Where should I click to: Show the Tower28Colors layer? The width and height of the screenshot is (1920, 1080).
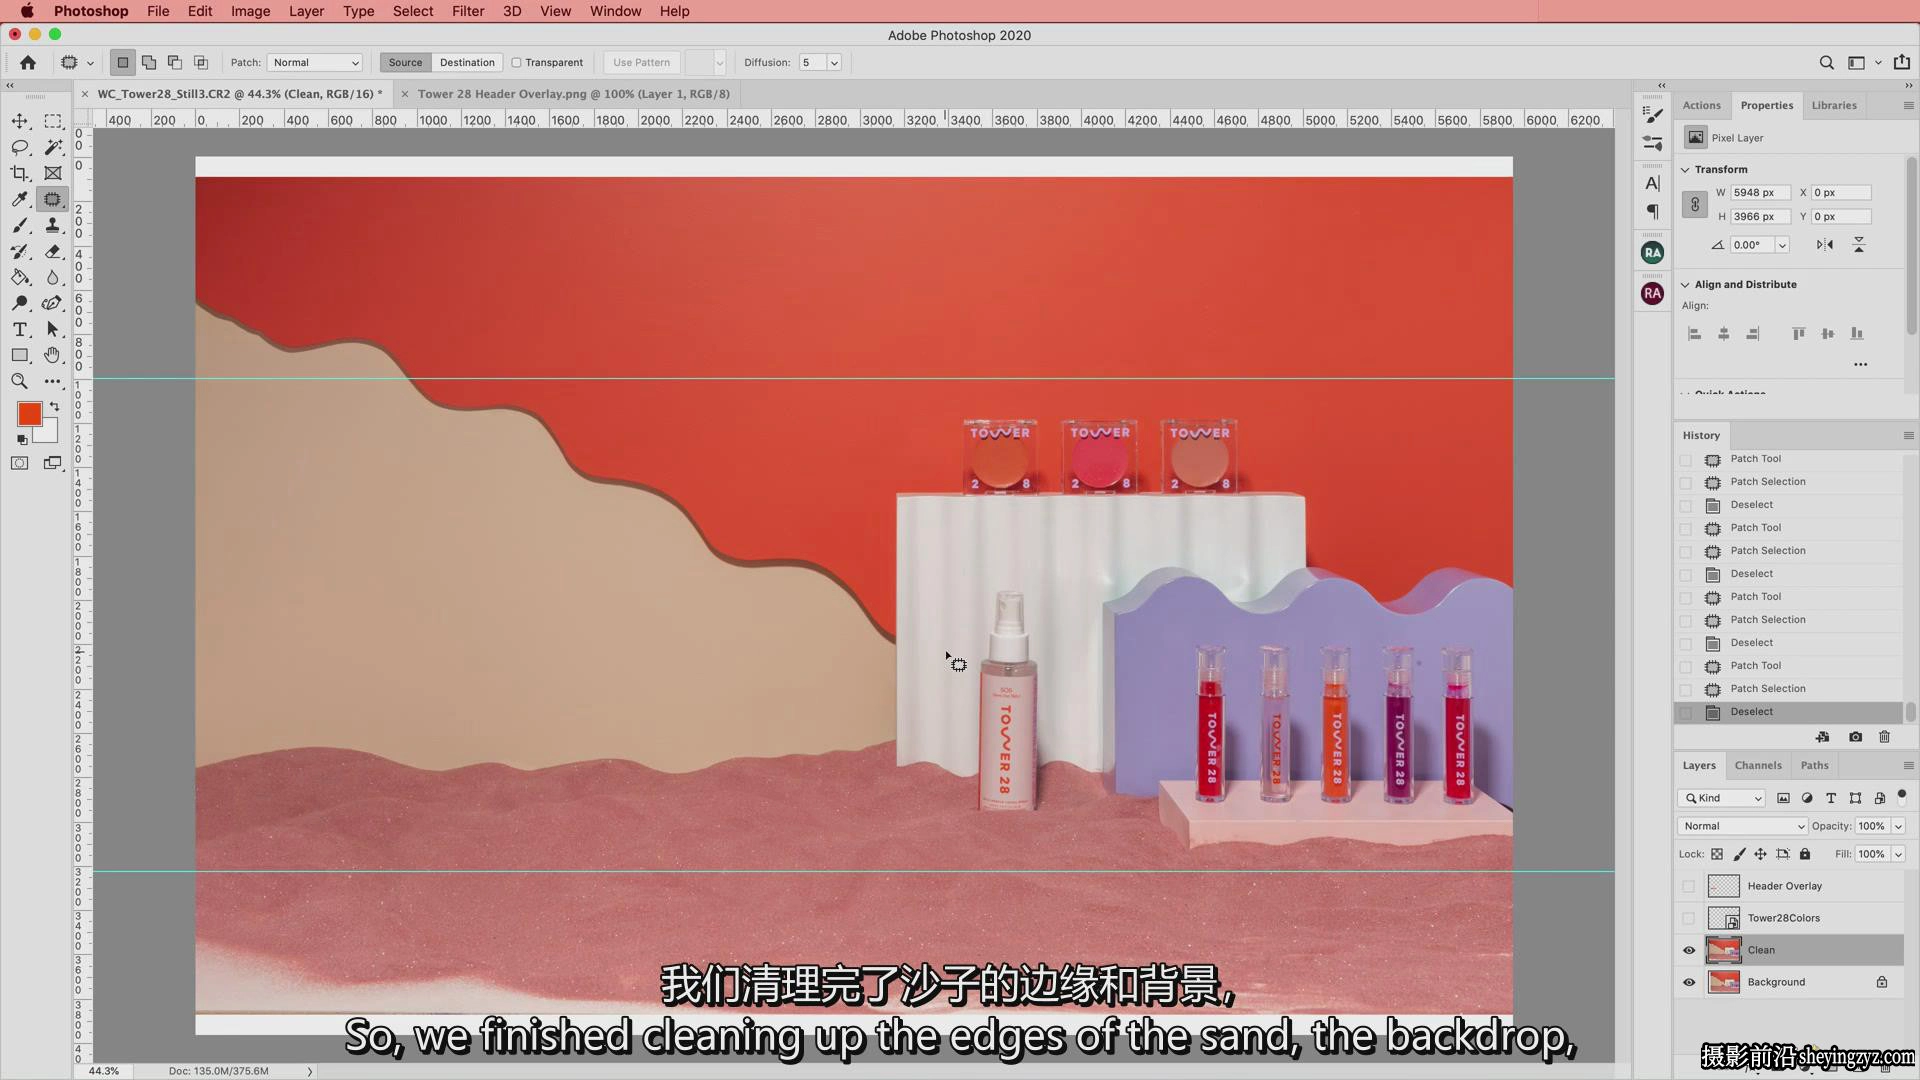[1689, 918]
